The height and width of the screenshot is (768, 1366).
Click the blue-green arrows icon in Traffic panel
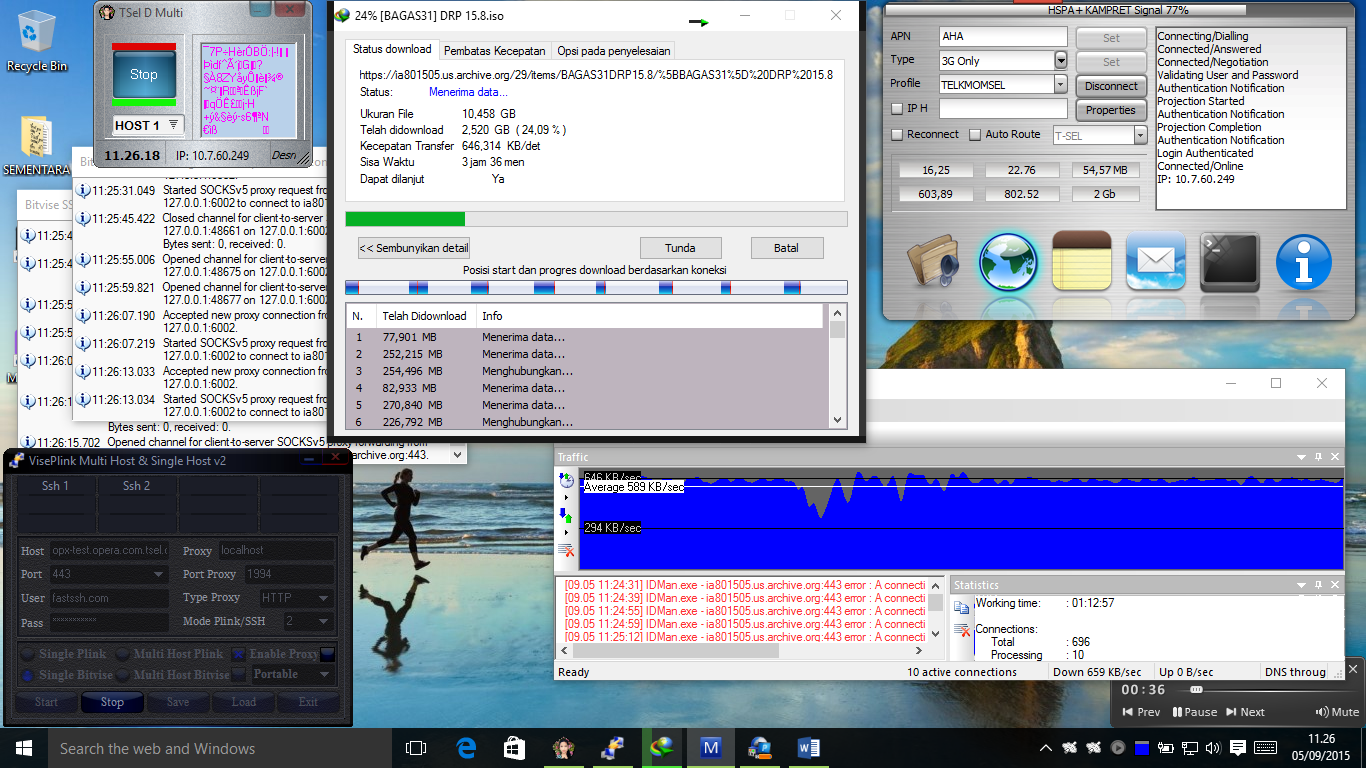click(566, 516)
